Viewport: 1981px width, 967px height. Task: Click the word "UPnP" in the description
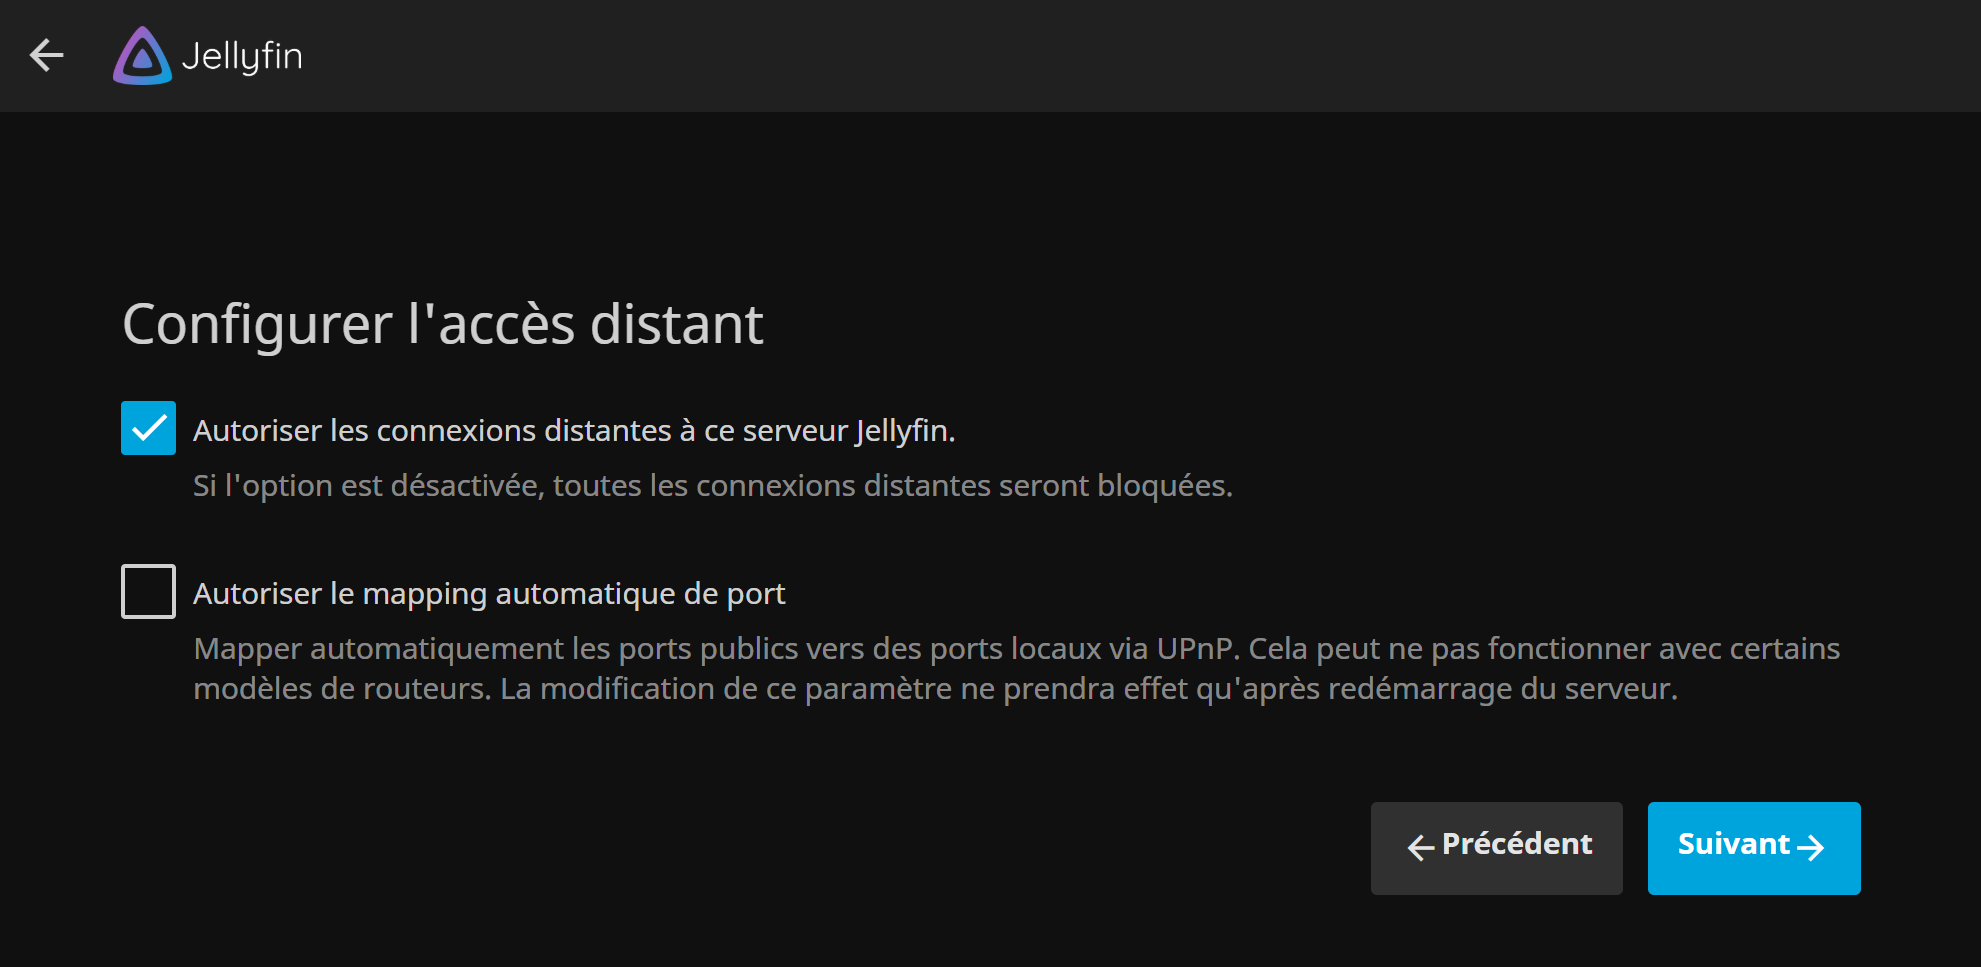tap(1197, 649)
